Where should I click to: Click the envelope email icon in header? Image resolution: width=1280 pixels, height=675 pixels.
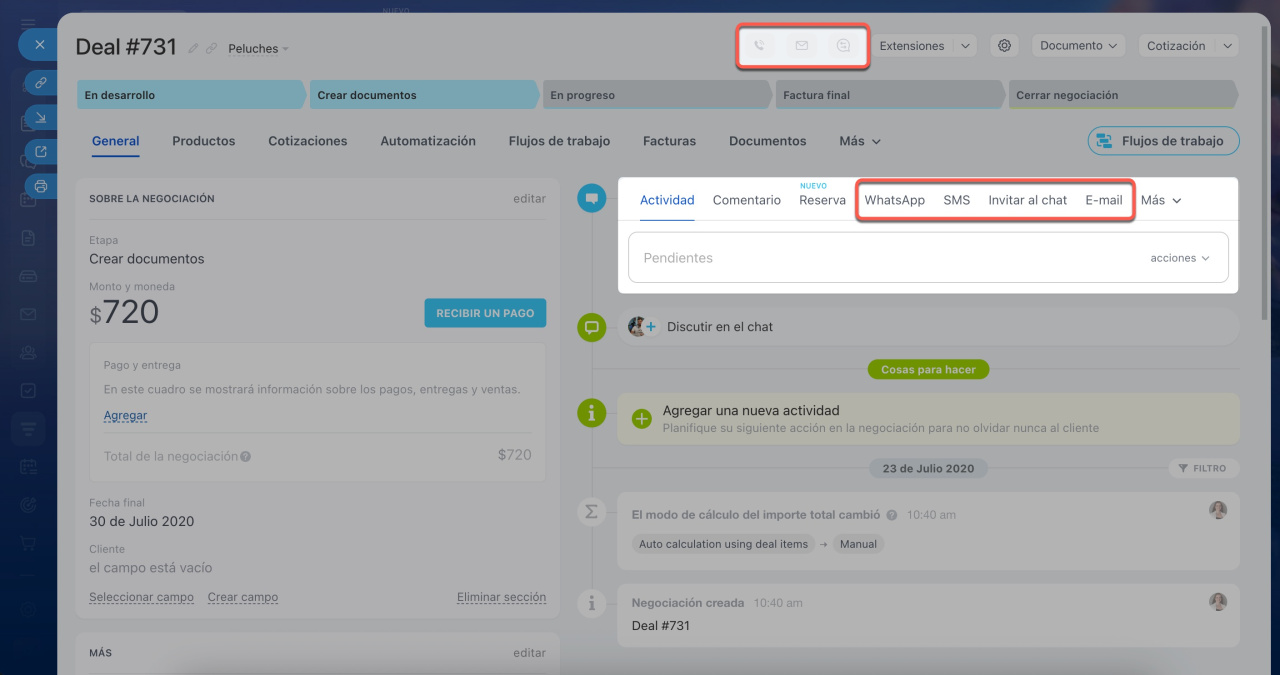[801, 46]
